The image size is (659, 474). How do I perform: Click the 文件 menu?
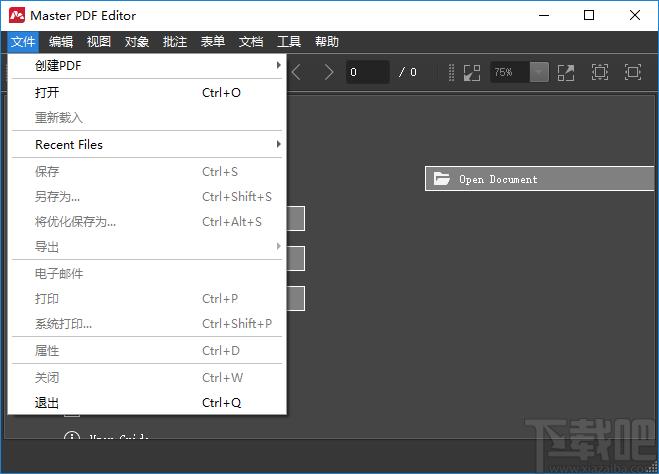(x=23, y=42)
